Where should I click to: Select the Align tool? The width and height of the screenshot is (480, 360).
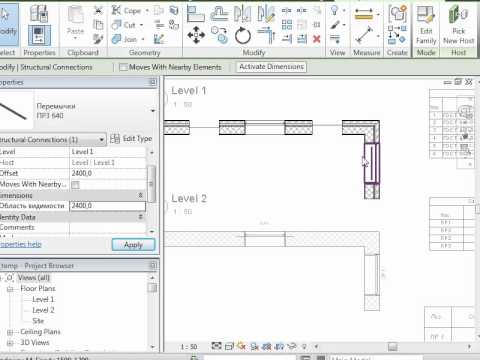(x=196, y=14)
